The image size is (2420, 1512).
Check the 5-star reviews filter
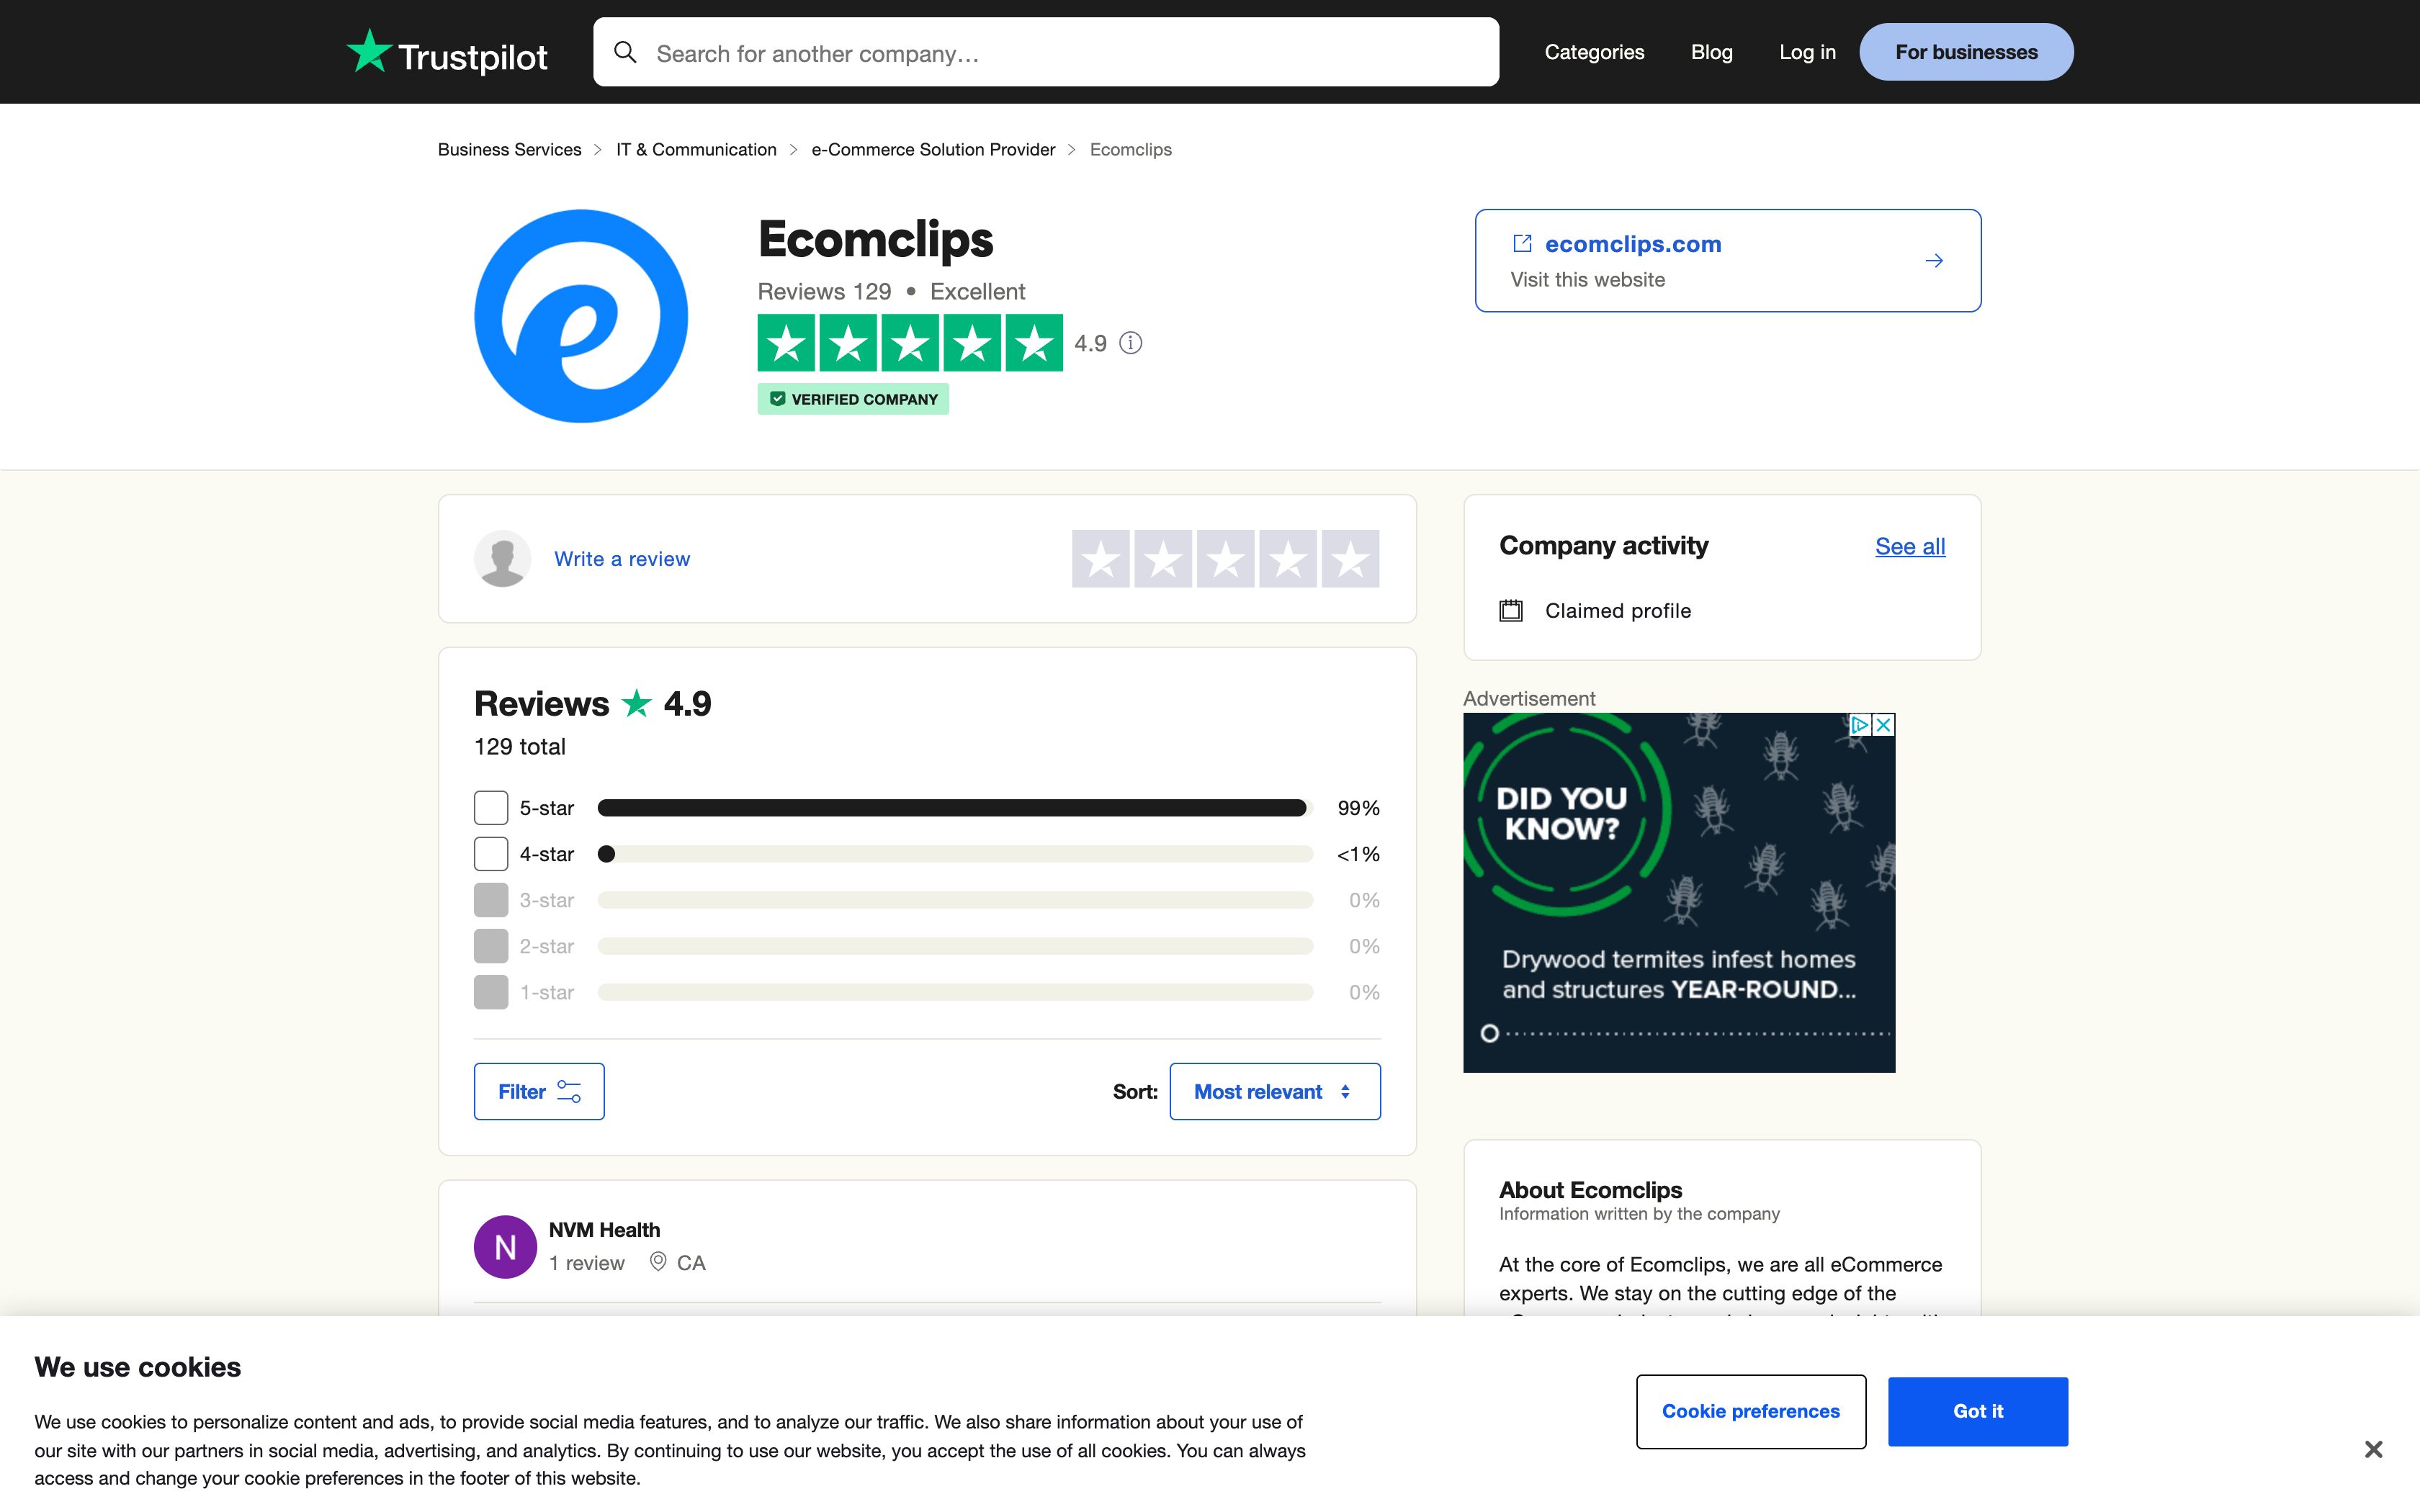490,807
